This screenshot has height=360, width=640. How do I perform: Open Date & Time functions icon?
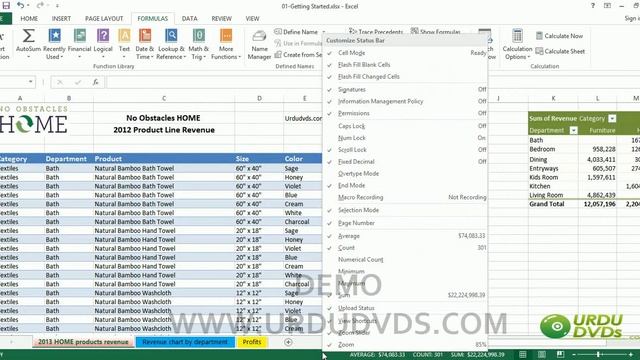(145, 36)
